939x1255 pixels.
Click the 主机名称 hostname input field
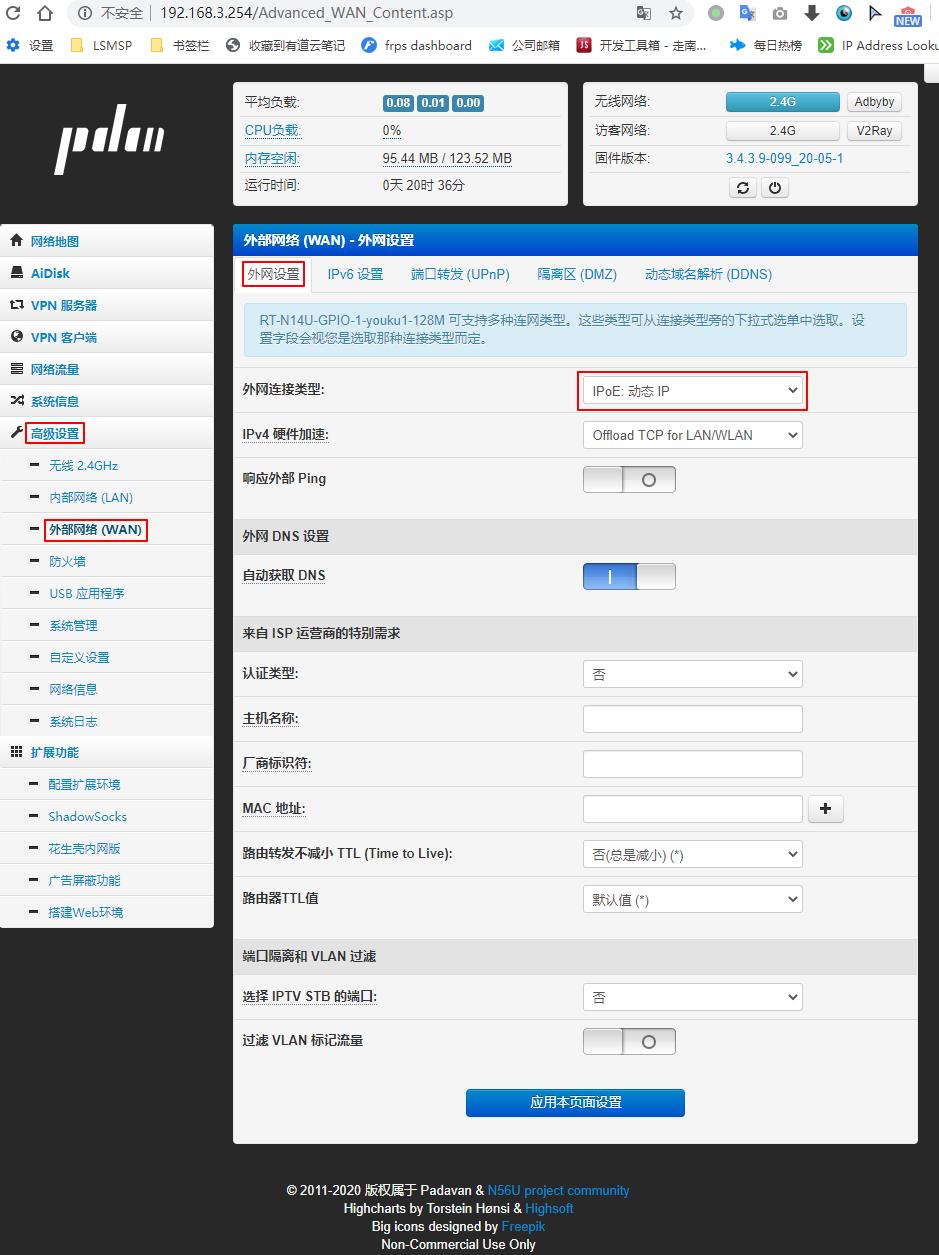coord(692,719)
